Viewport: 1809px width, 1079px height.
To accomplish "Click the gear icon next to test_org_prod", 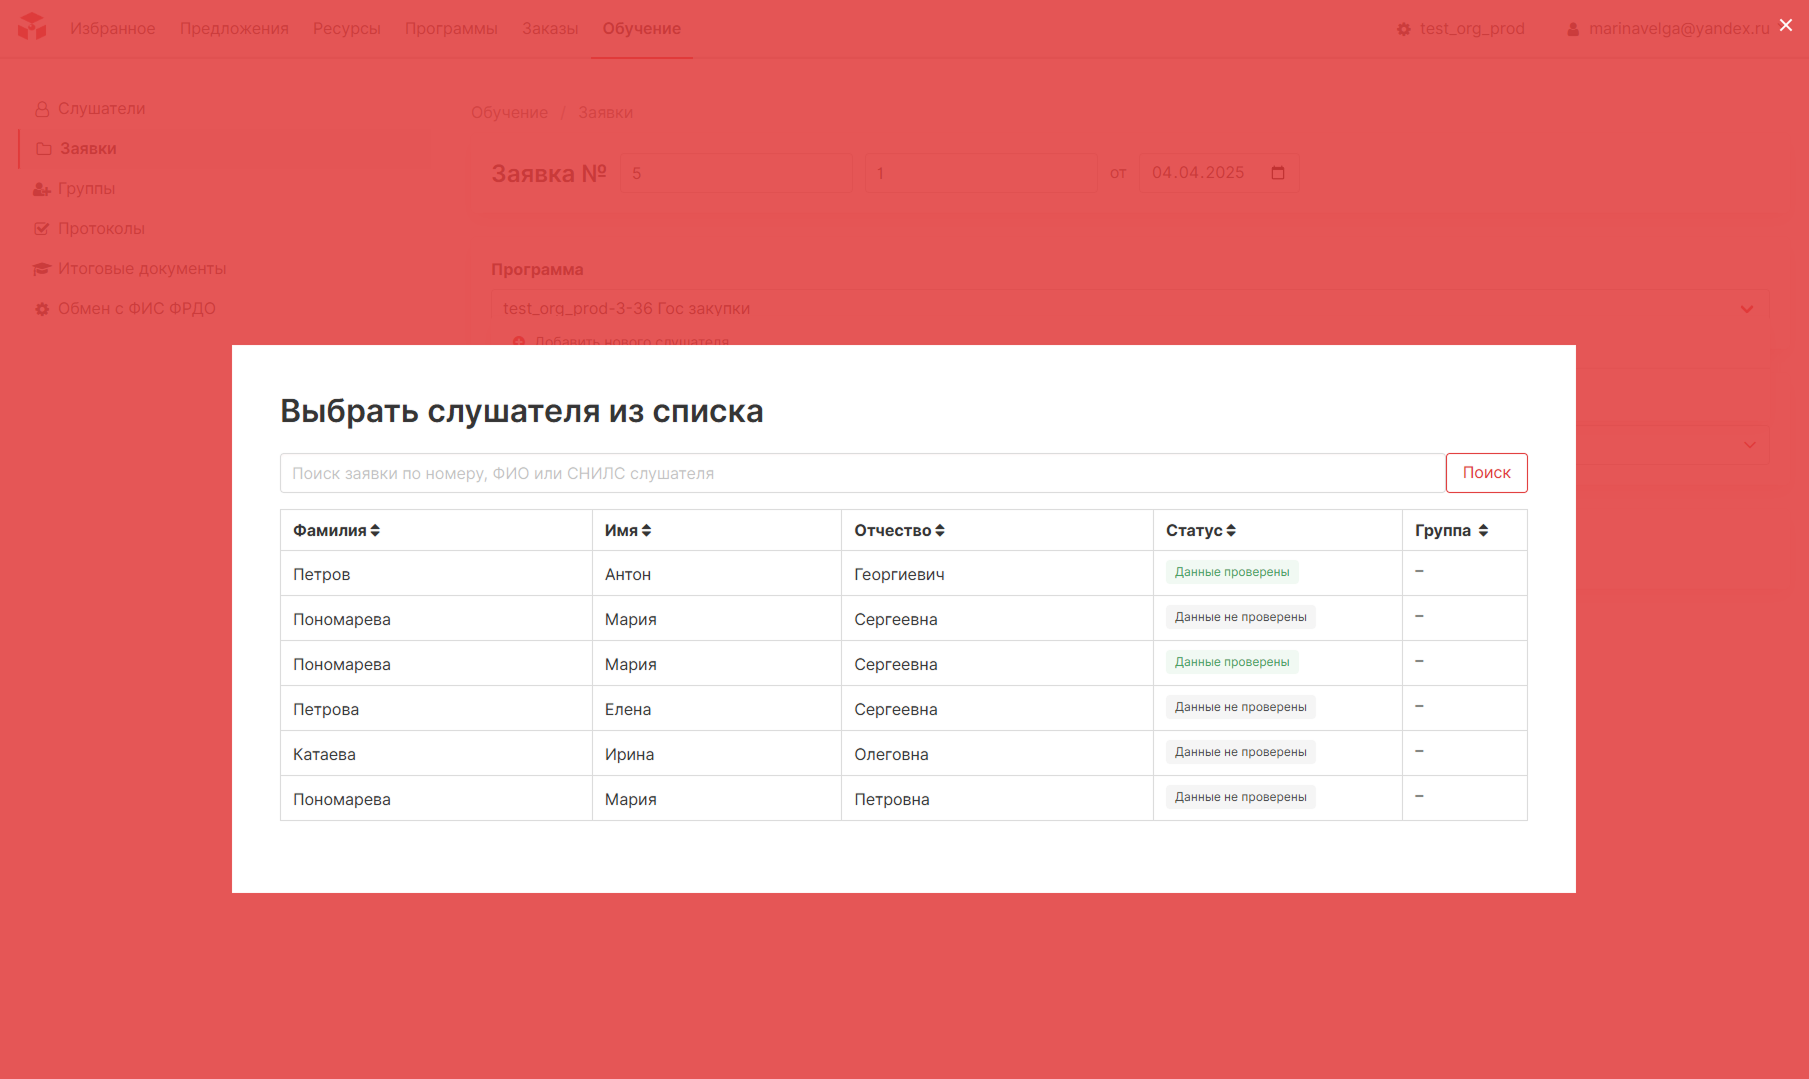I will pos(1404,29).
